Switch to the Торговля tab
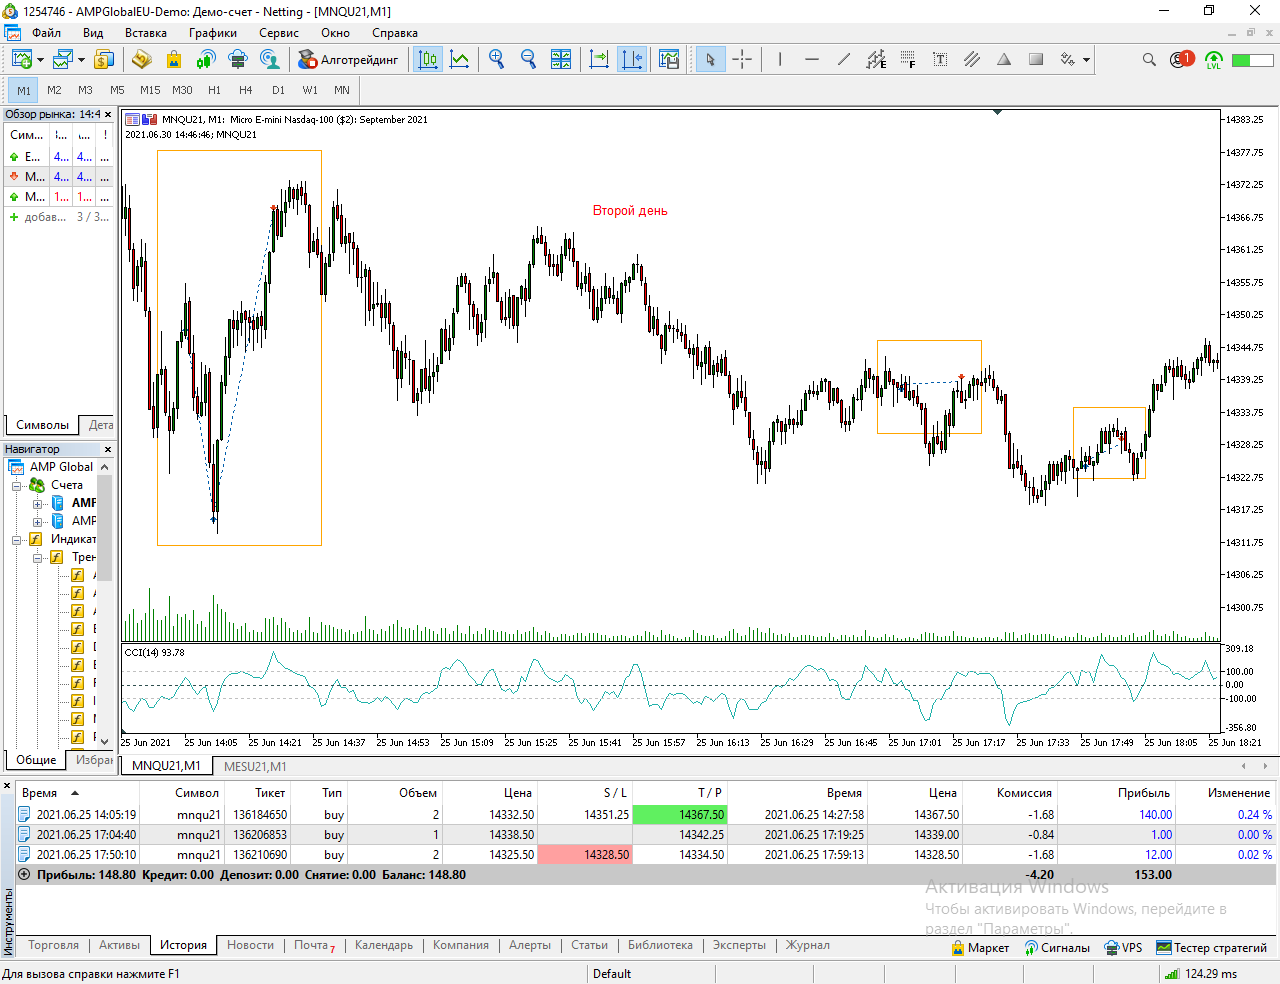1280x984 pixels. [x=53, y=945]
